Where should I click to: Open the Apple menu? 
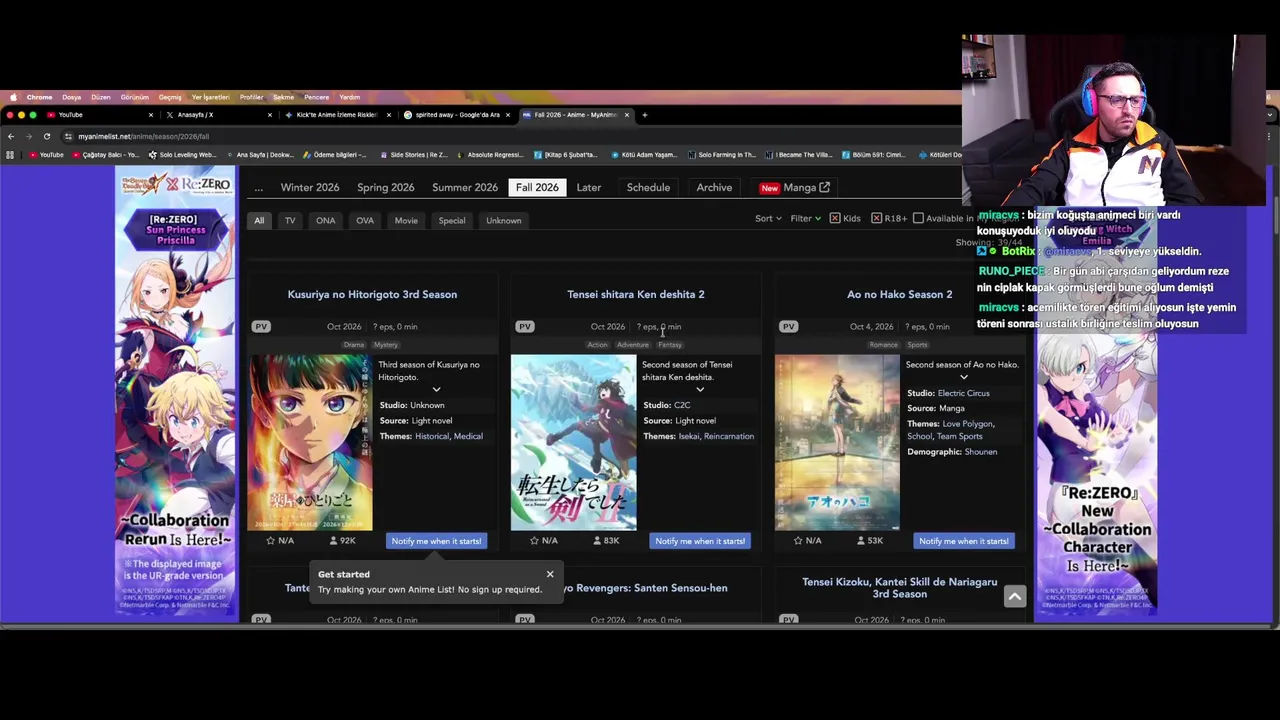13,97
